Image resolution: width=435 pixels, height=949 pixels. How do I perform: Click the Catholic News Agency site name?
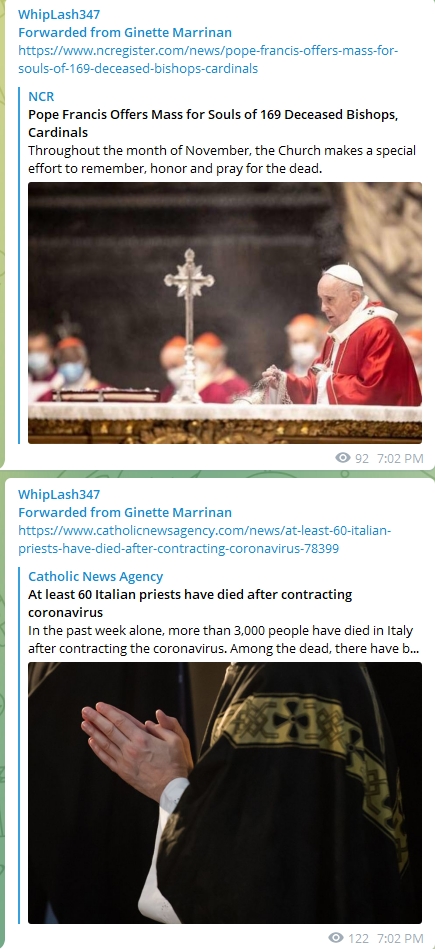[96, 576]
